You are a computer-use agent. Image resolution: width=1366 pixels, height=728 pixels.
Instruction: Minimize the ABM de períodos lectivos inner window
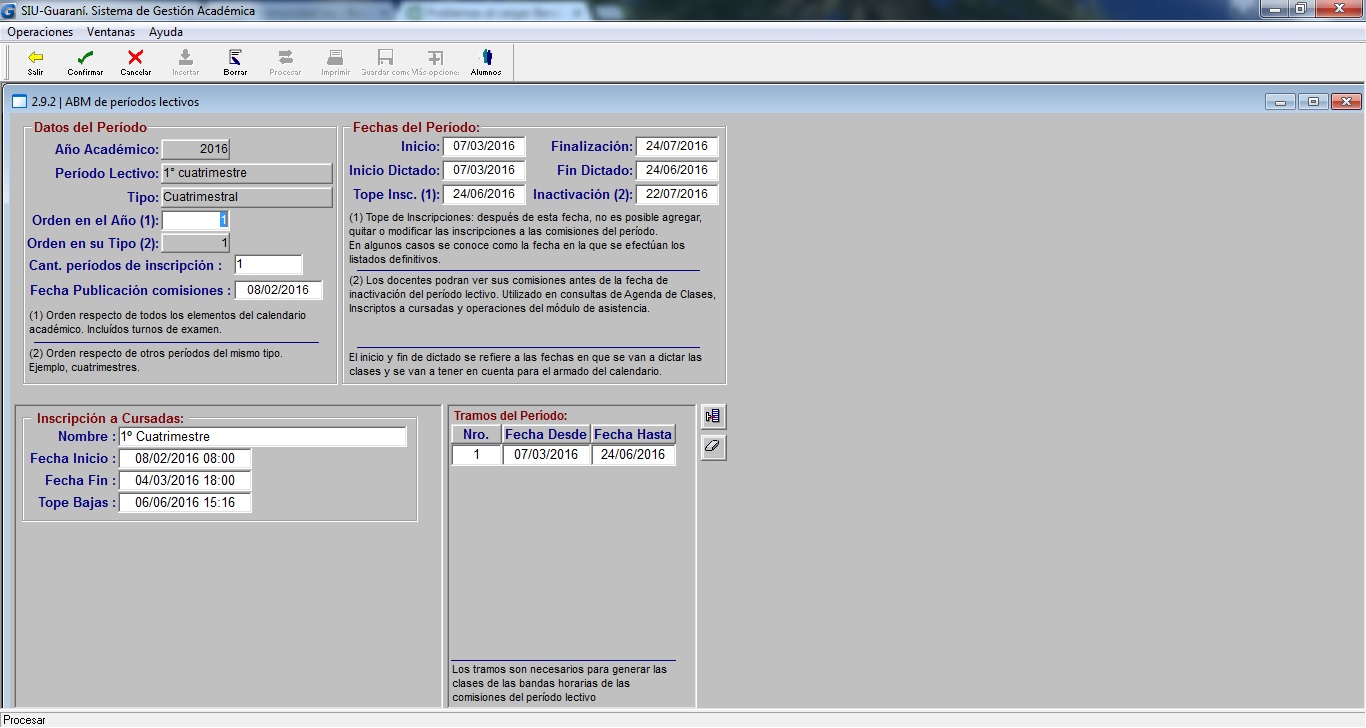[x=1281, y=102]
